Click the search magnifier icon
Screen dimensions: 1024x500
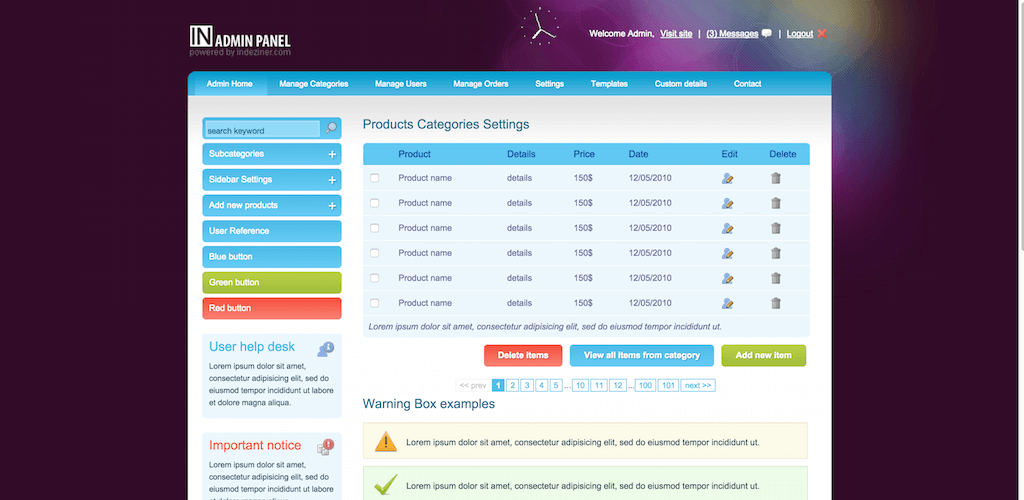point(331,128)
